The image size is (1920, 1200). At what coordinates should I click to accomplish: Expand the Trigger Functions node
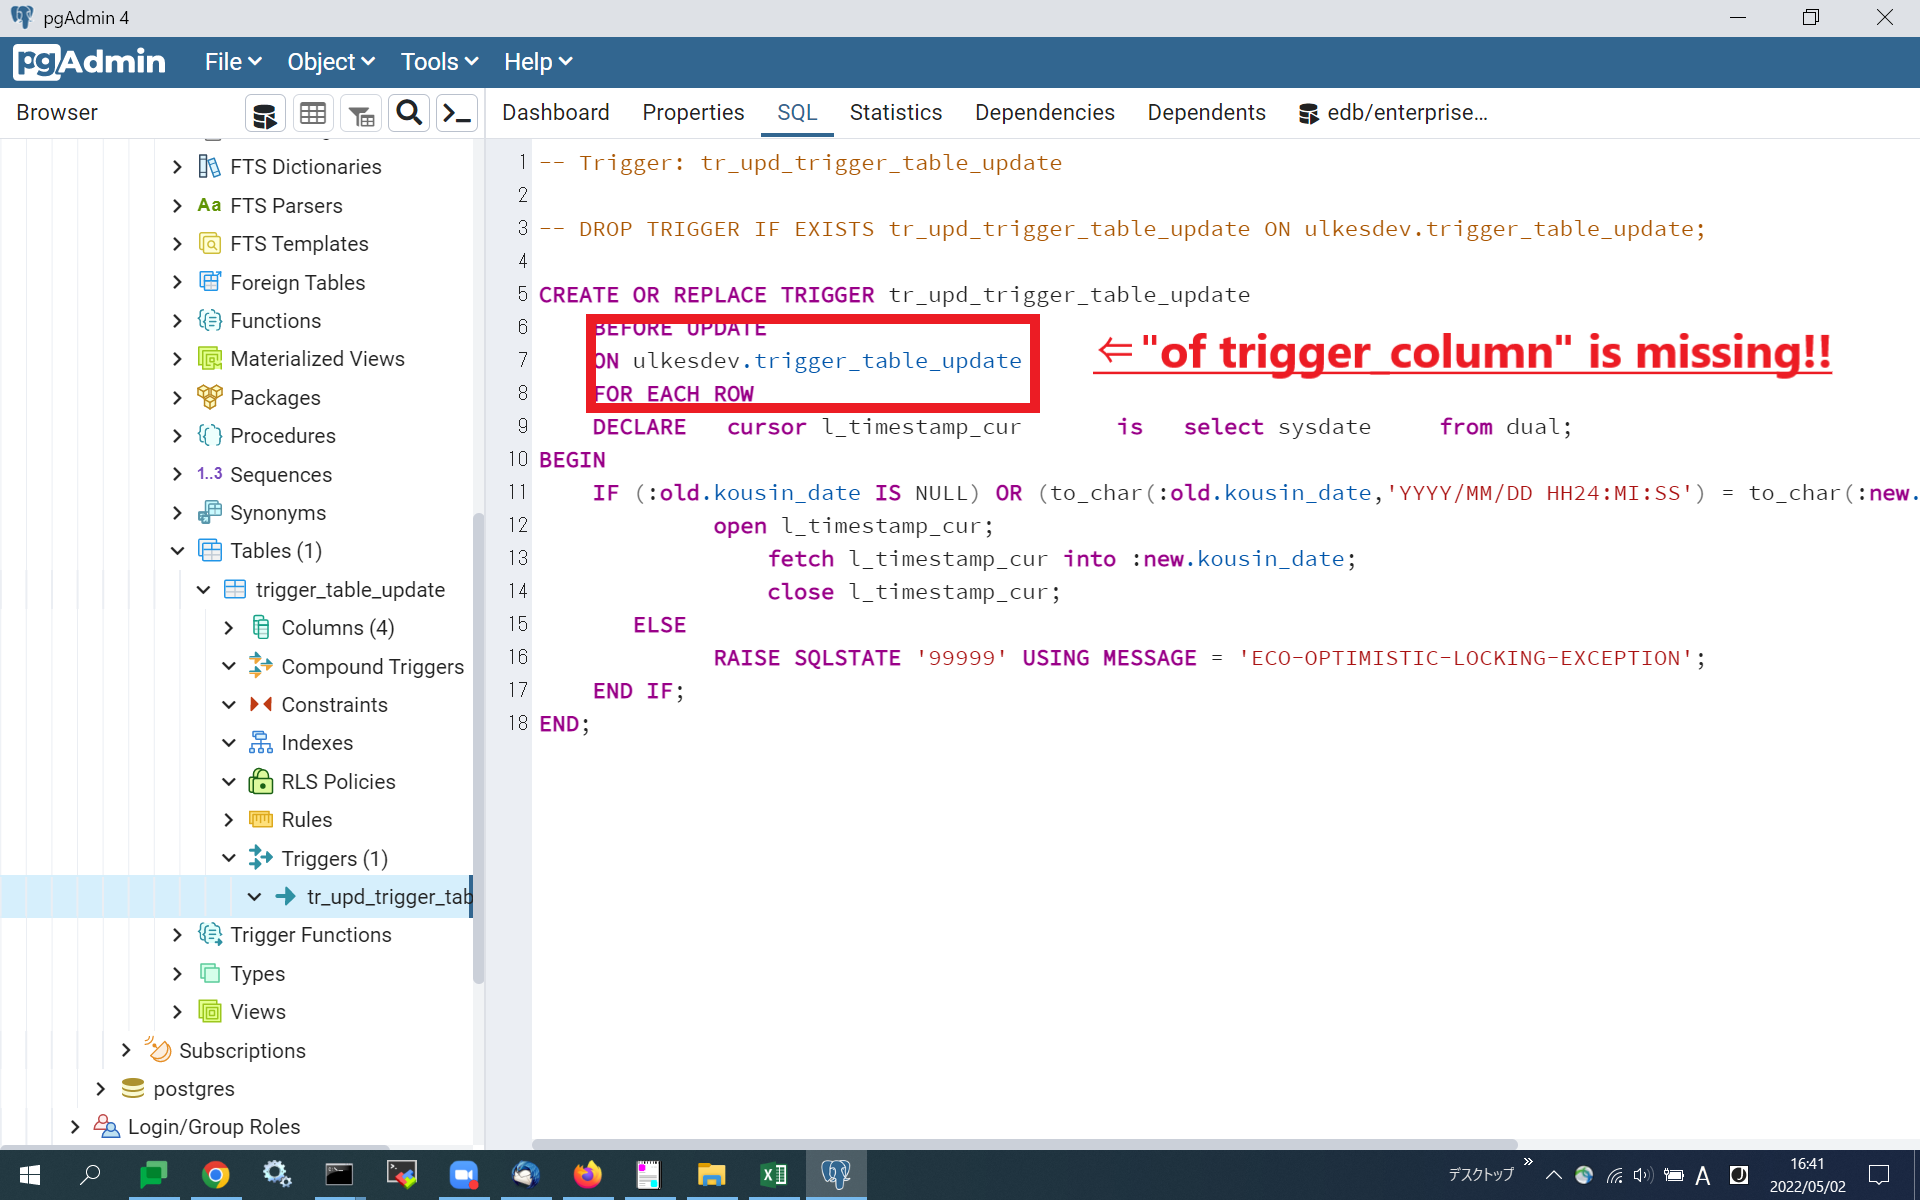pyautogui.click(x=177, y=934)
